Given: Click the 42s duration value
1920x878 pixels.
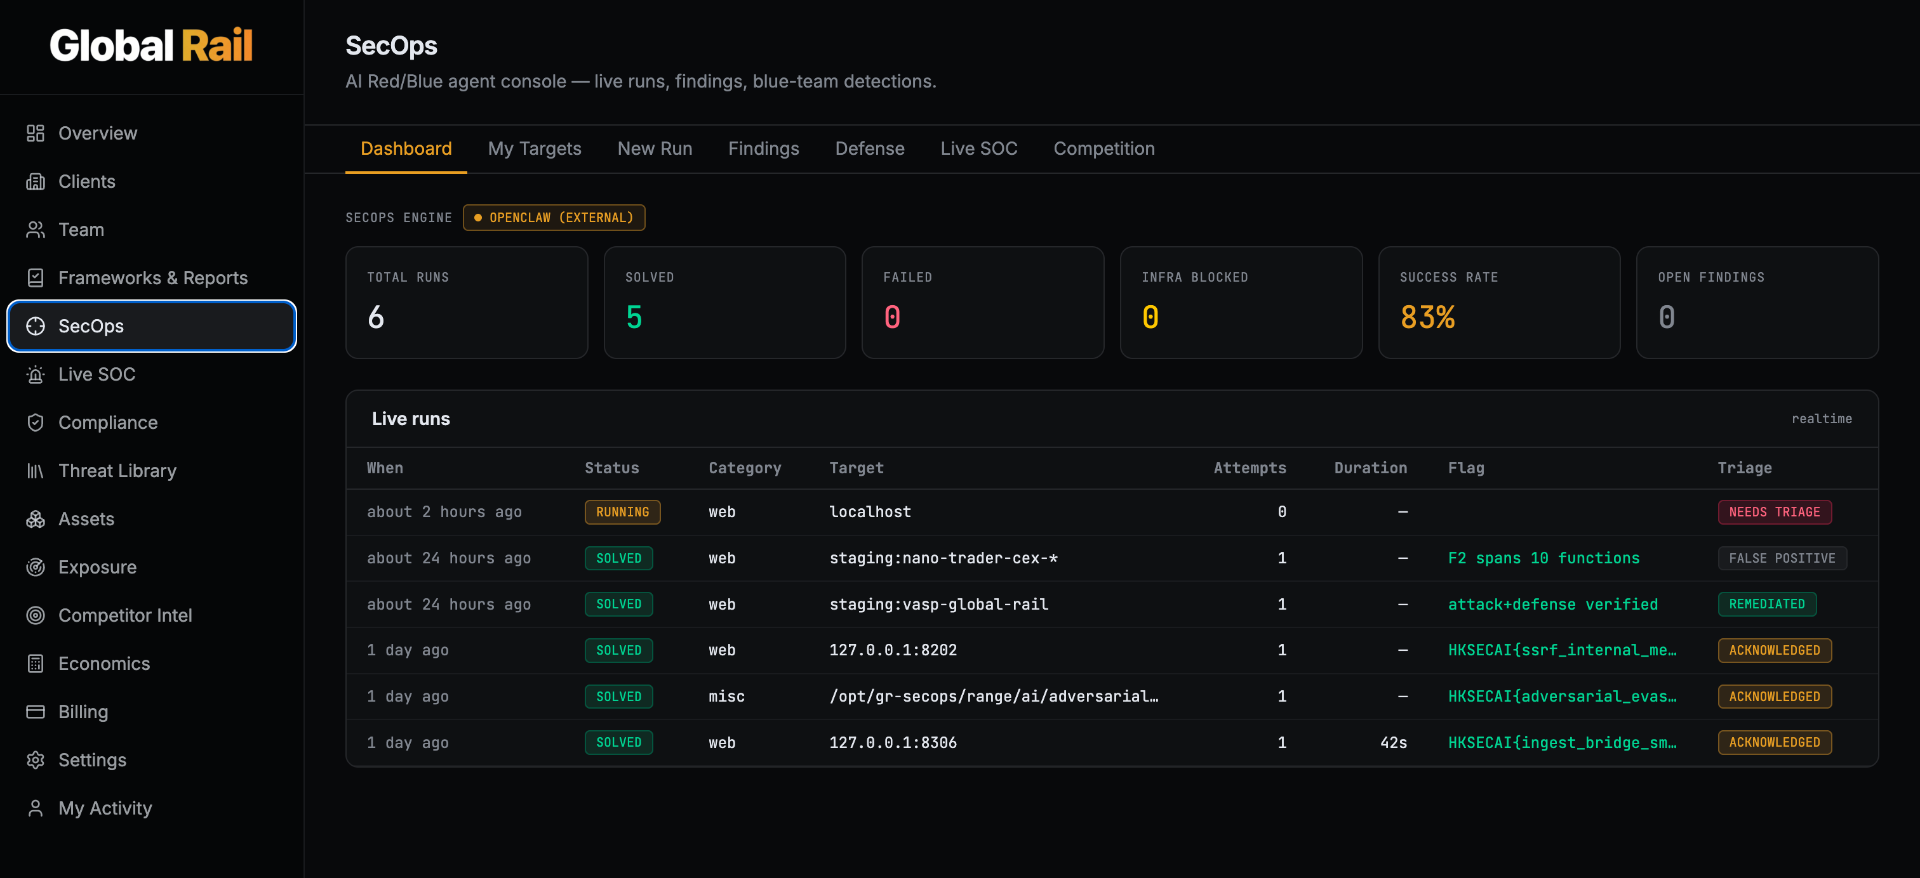Looking at the screenshot, I should click(1393, 742).
